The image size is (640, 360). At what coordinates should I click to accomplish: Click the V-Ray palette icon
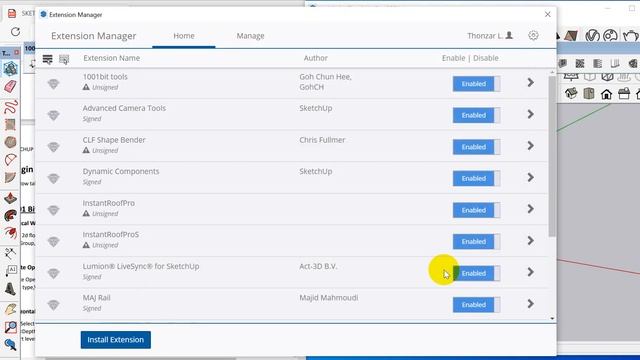click(610, 36)
